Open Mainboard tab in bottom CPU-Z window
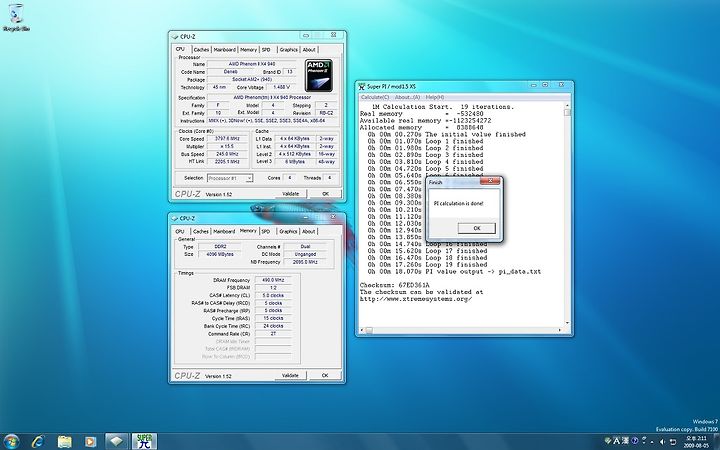The width and height of the screenshot is (720, 450). click(x=224, y=231)
